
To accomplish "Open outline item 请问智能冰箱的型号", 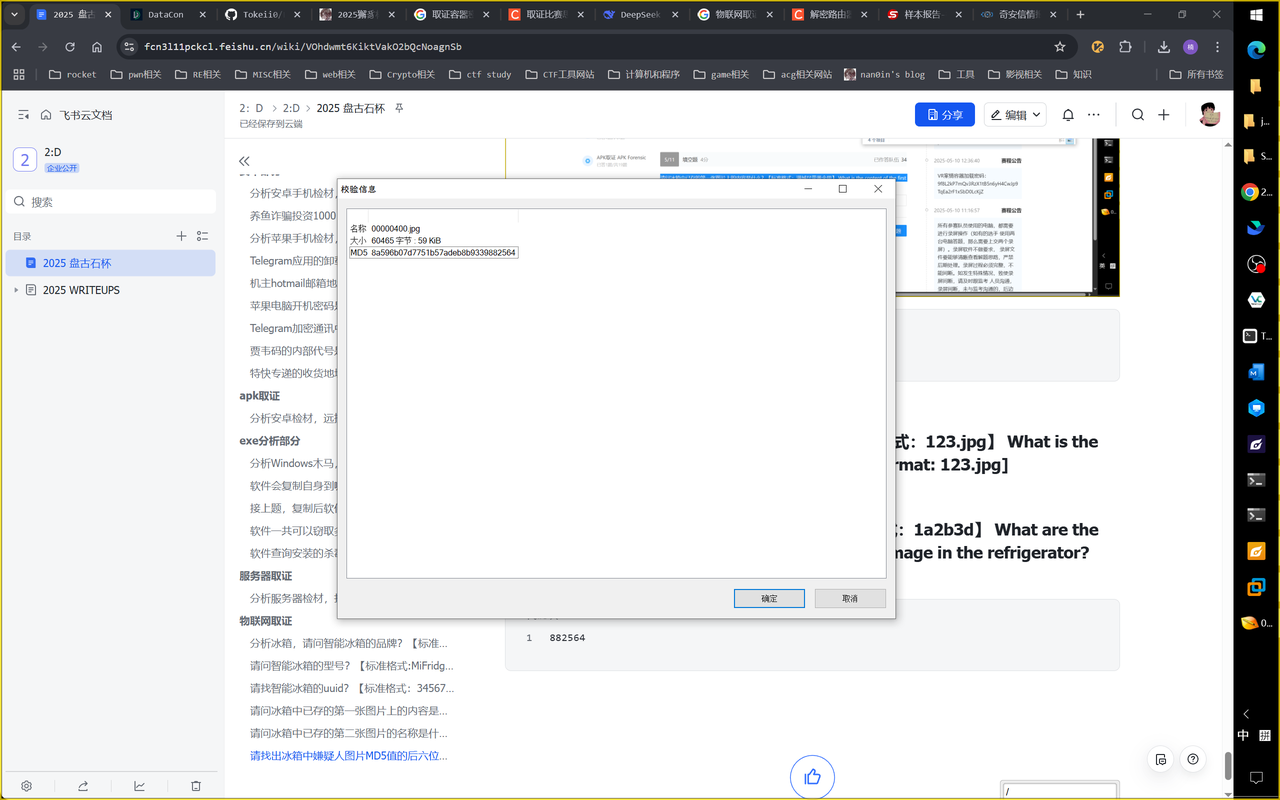I will [351, 666].
